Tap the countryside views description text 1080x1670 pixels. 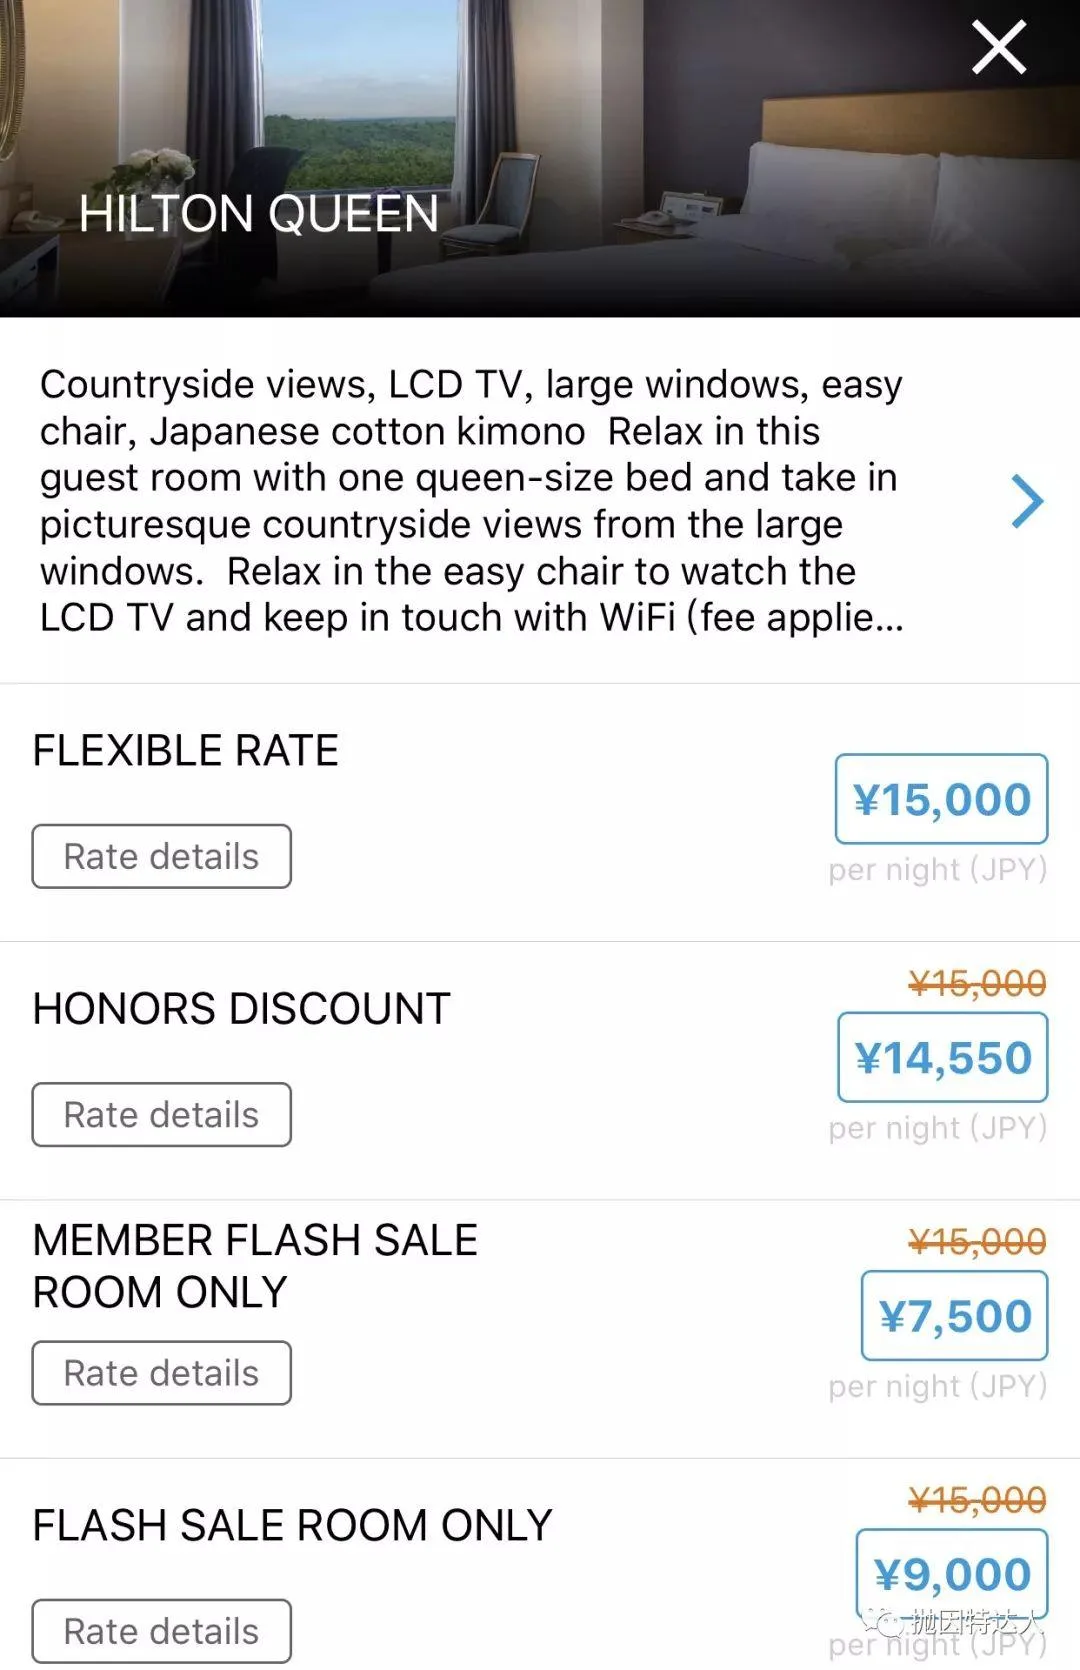(470, 501)
